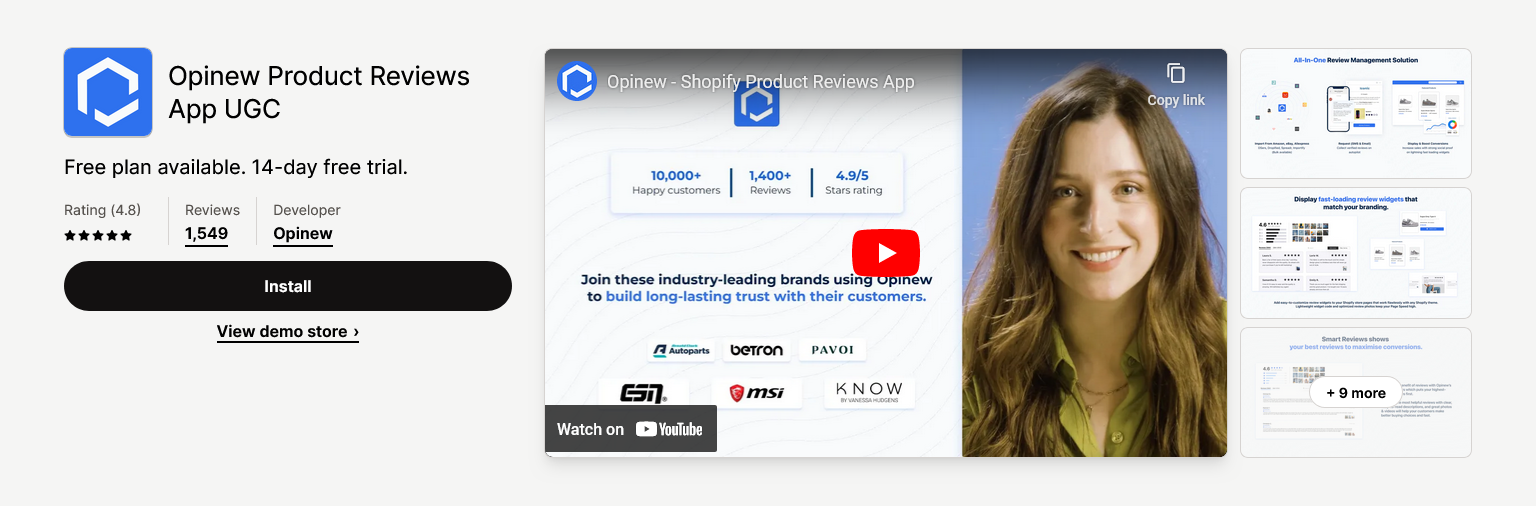This screenshot has width=1536, height=506.
Task: Open the Opinew developer link
Action: [x=303, y=234]
